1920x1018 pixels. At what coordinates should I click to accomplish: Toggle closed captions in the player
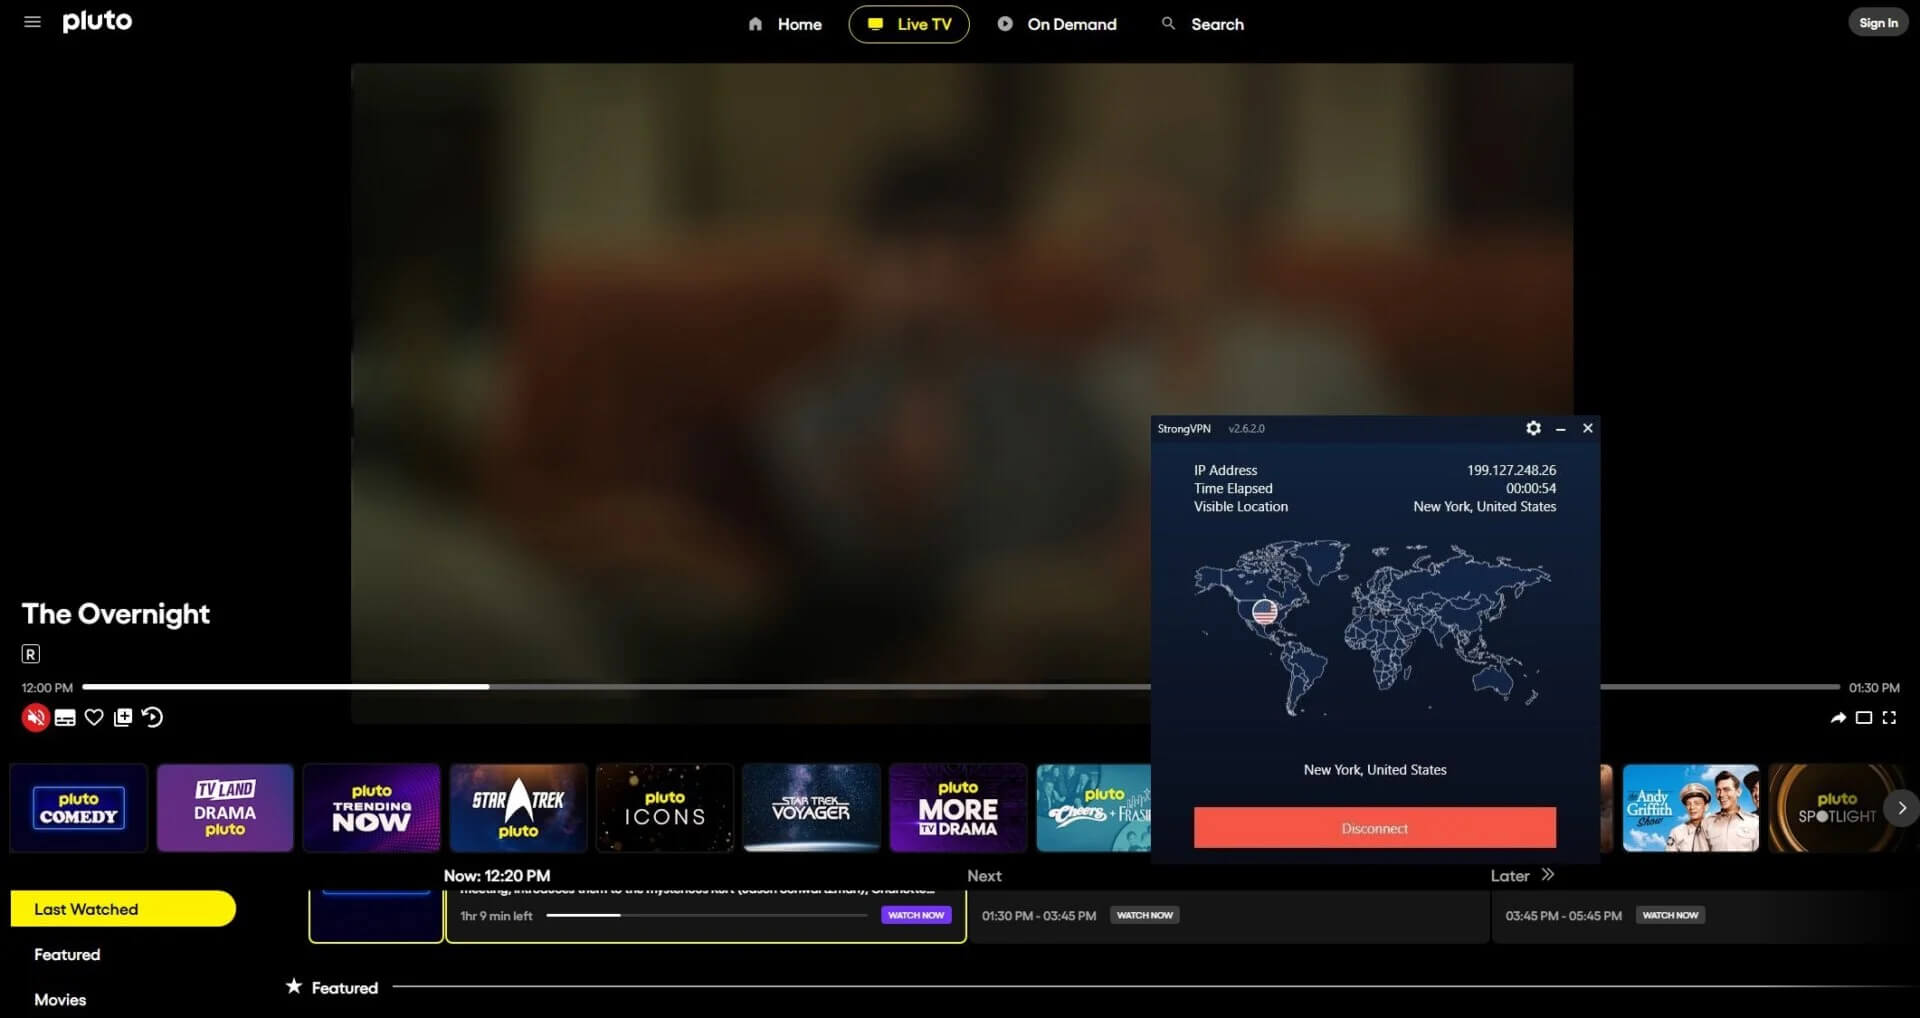click(65, 718)
